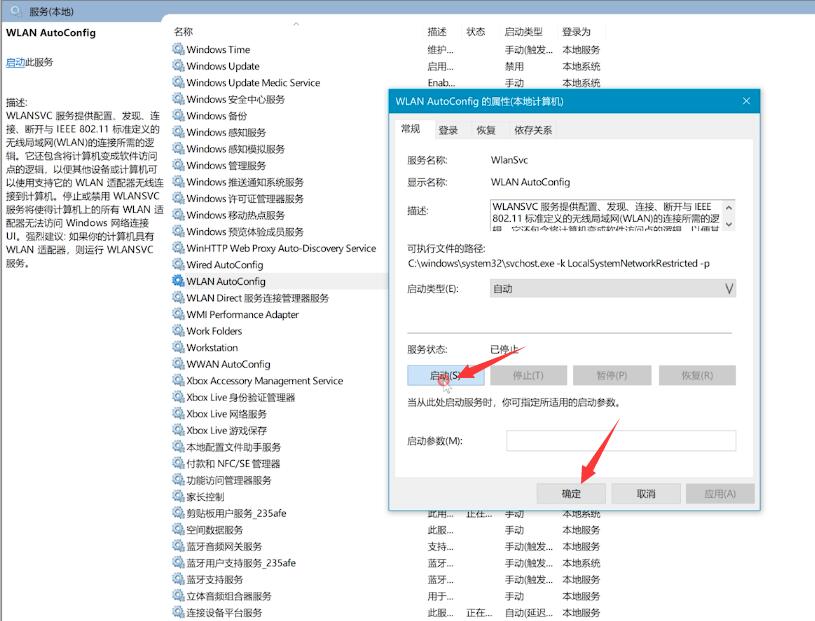815x621 pixels.
Task: Switch to the 登录 tab
Action: pos(448,130)
